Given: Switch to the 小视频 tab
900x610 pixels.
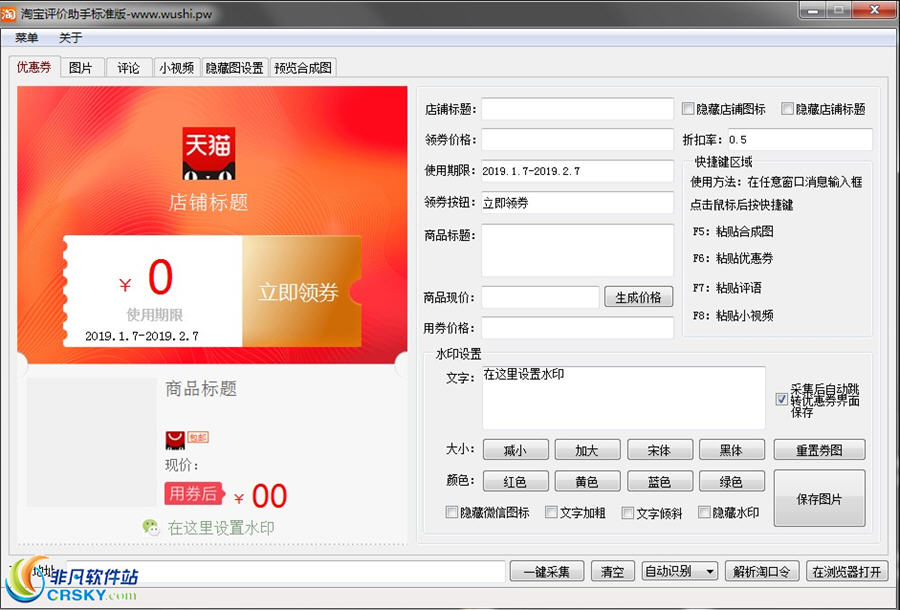Looking at the screenshot, I should tap(177, 68).
